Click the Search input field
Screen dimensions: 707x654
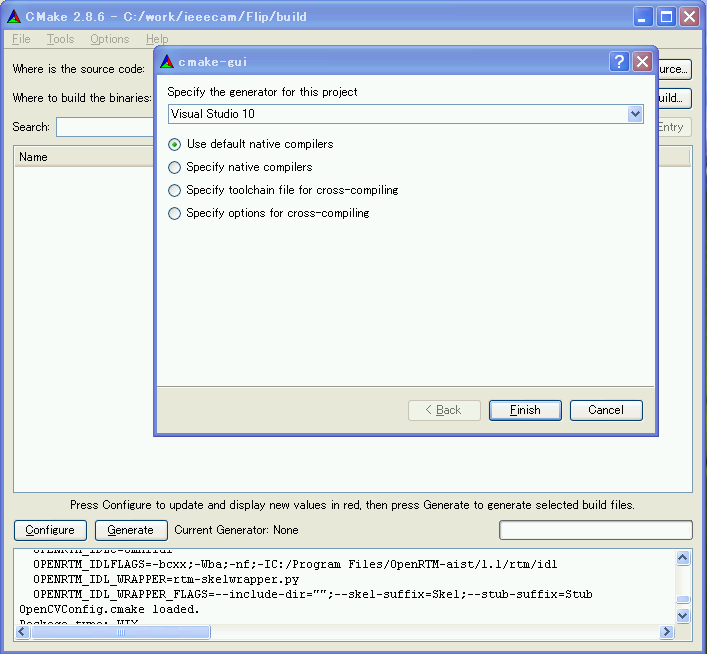click(x=105, y=127)
